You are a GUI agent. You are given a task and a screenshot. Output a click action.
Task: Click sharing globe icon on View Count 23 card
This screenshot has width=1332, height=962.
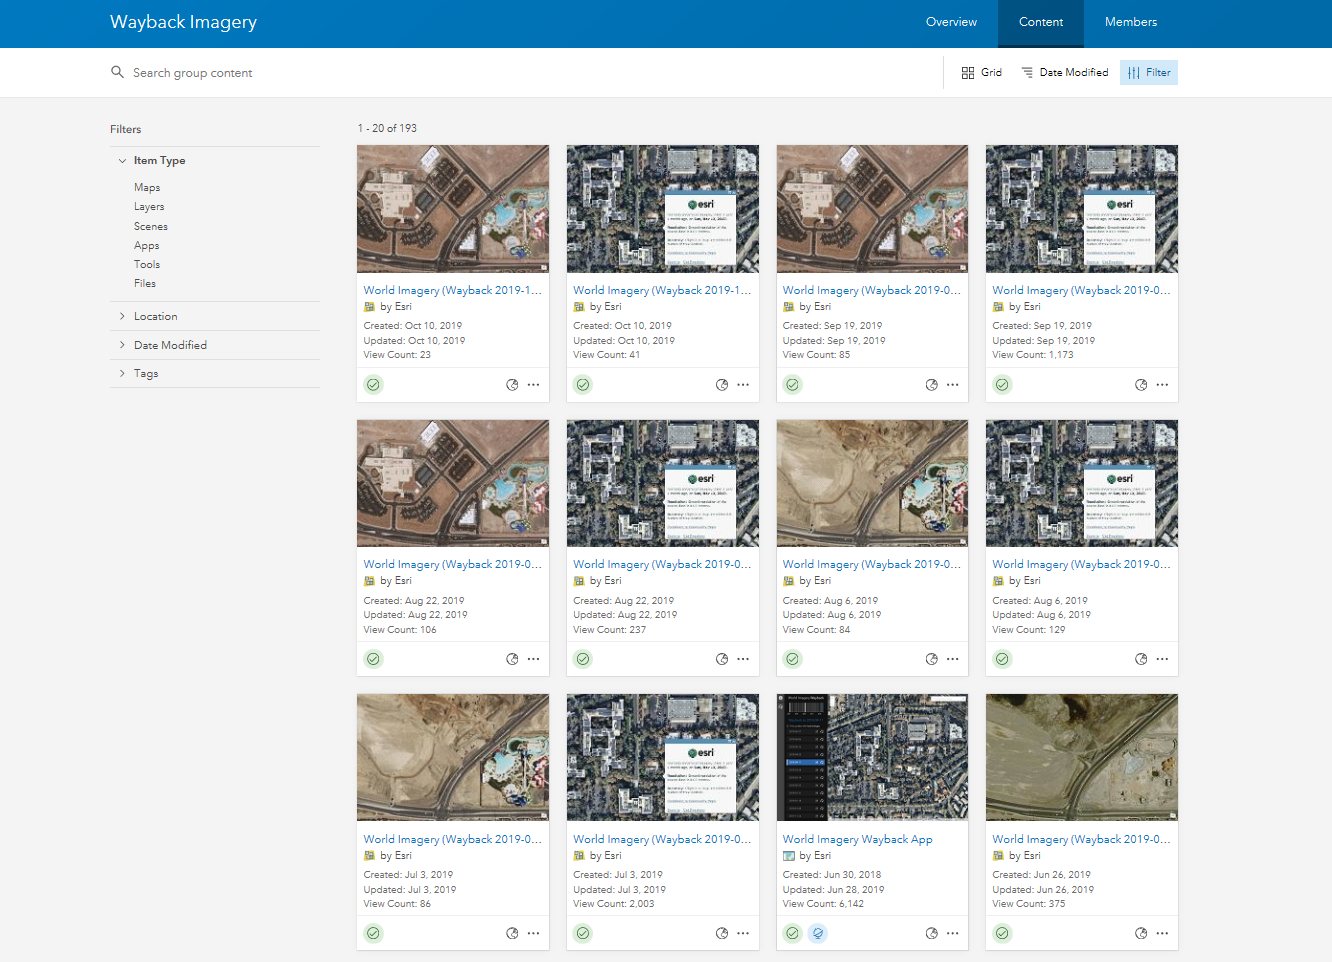coord(512,385)
